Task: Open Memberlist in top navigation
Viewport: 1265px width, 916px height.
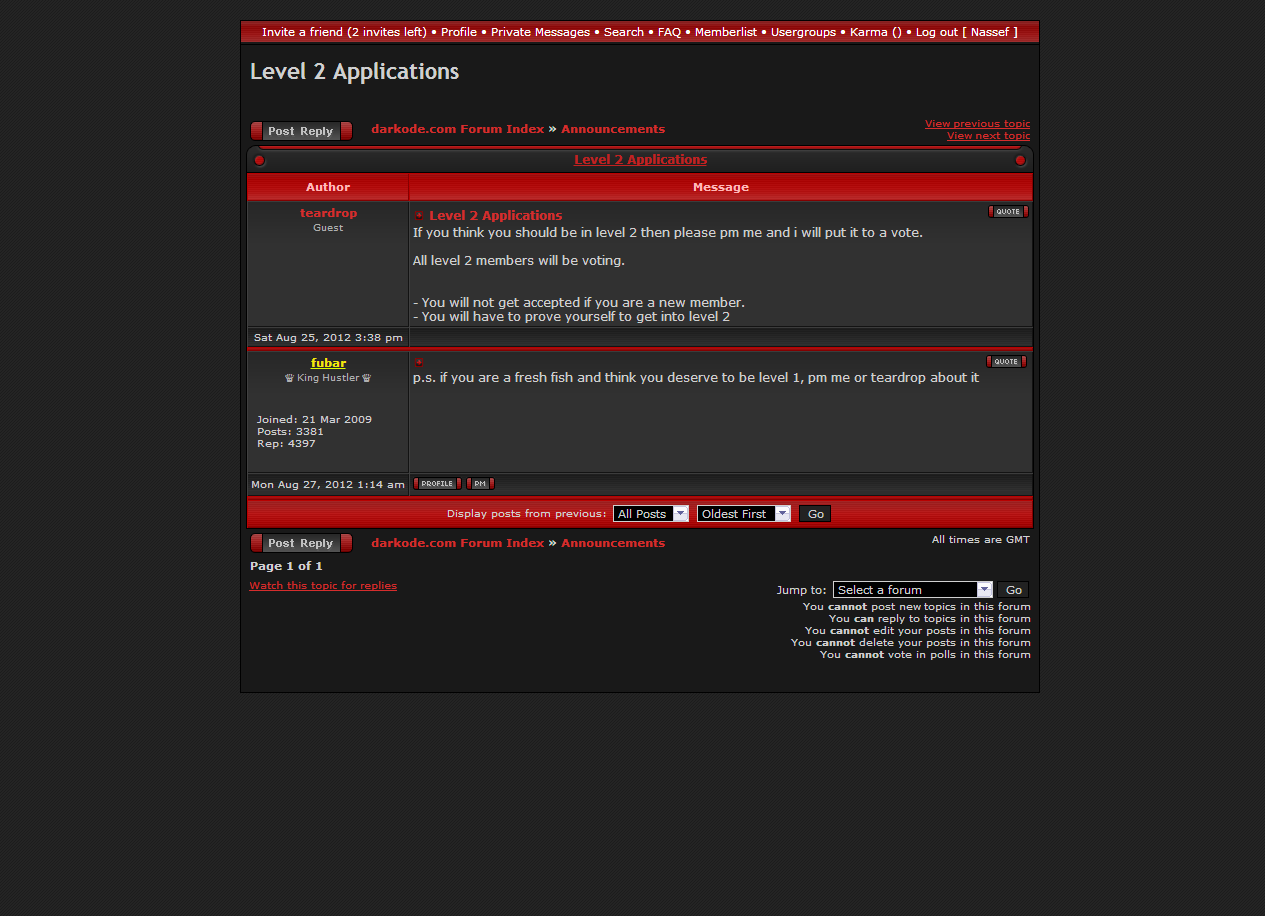Action: click(726, 32)
